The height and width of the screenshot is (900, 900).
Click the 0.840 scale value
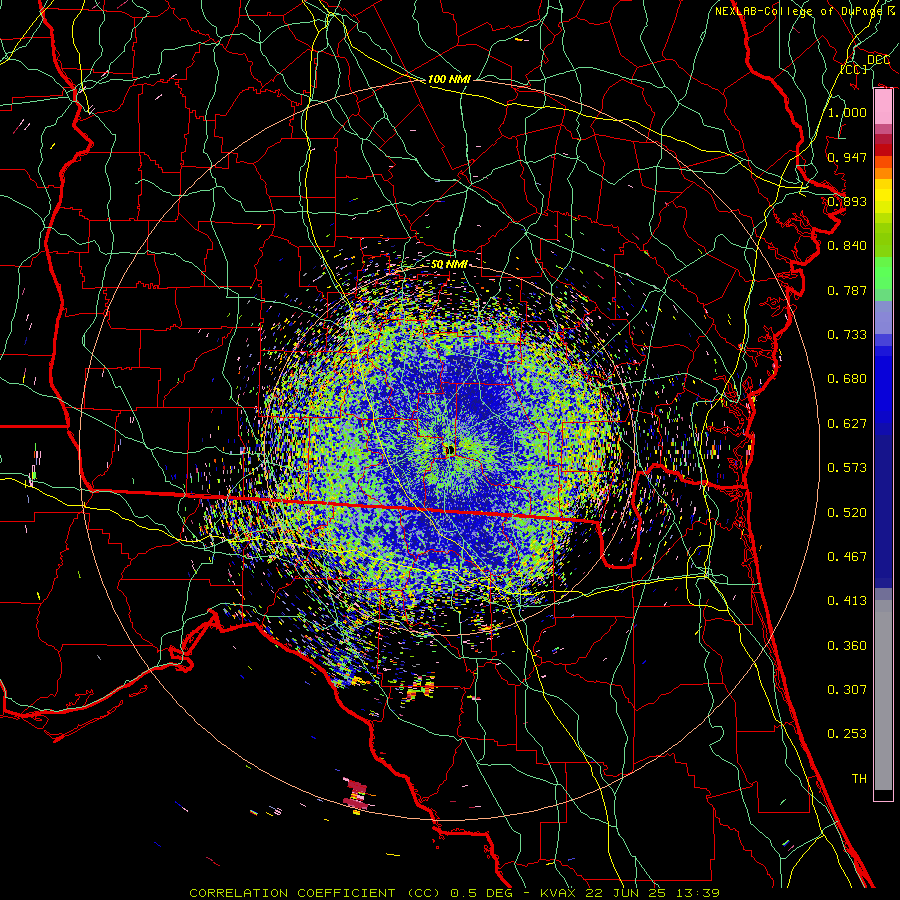pyautogui.click(x=847, y=246)
